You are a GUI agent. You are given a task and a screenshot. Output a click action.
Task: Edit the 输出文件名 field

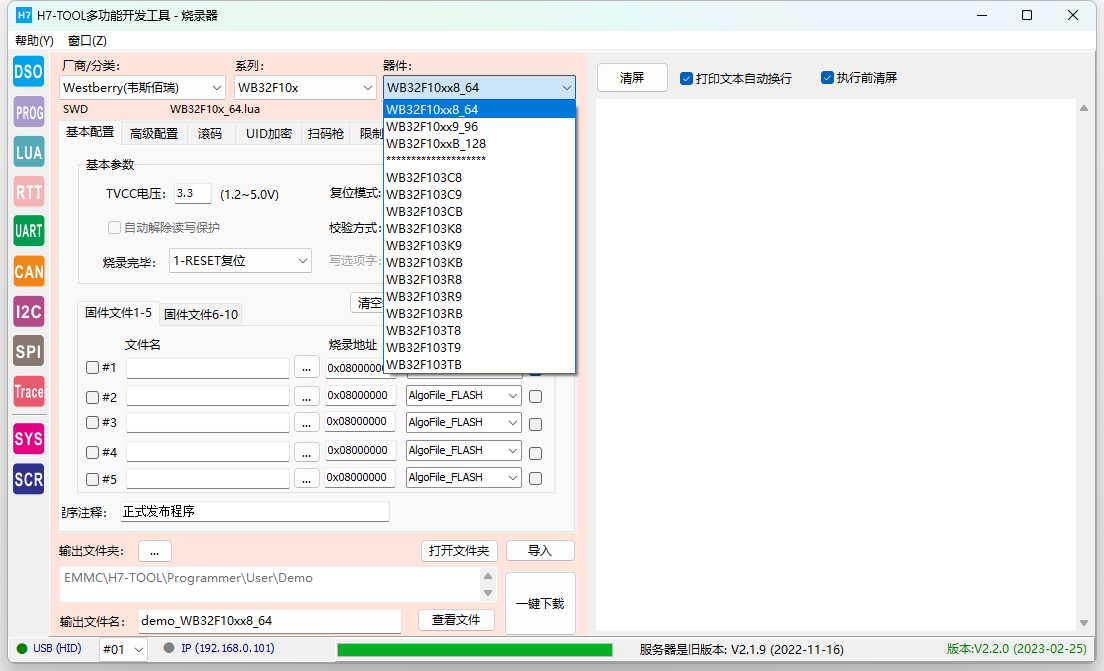(270, 621)
